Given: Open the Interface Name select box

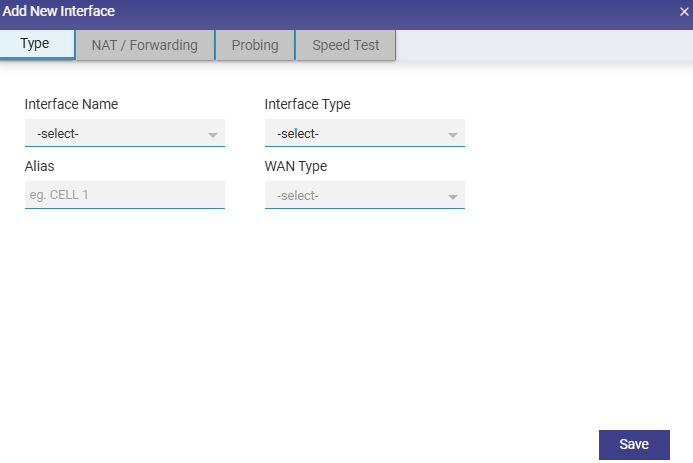Looking at the screenshot, I should tap(116, 133).
